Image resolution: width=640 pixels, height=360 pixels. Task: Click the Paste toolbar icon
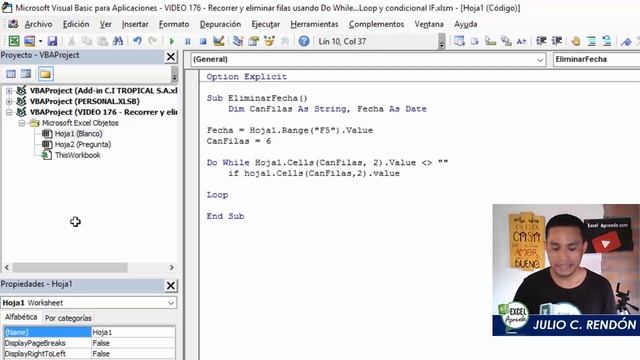102,41
